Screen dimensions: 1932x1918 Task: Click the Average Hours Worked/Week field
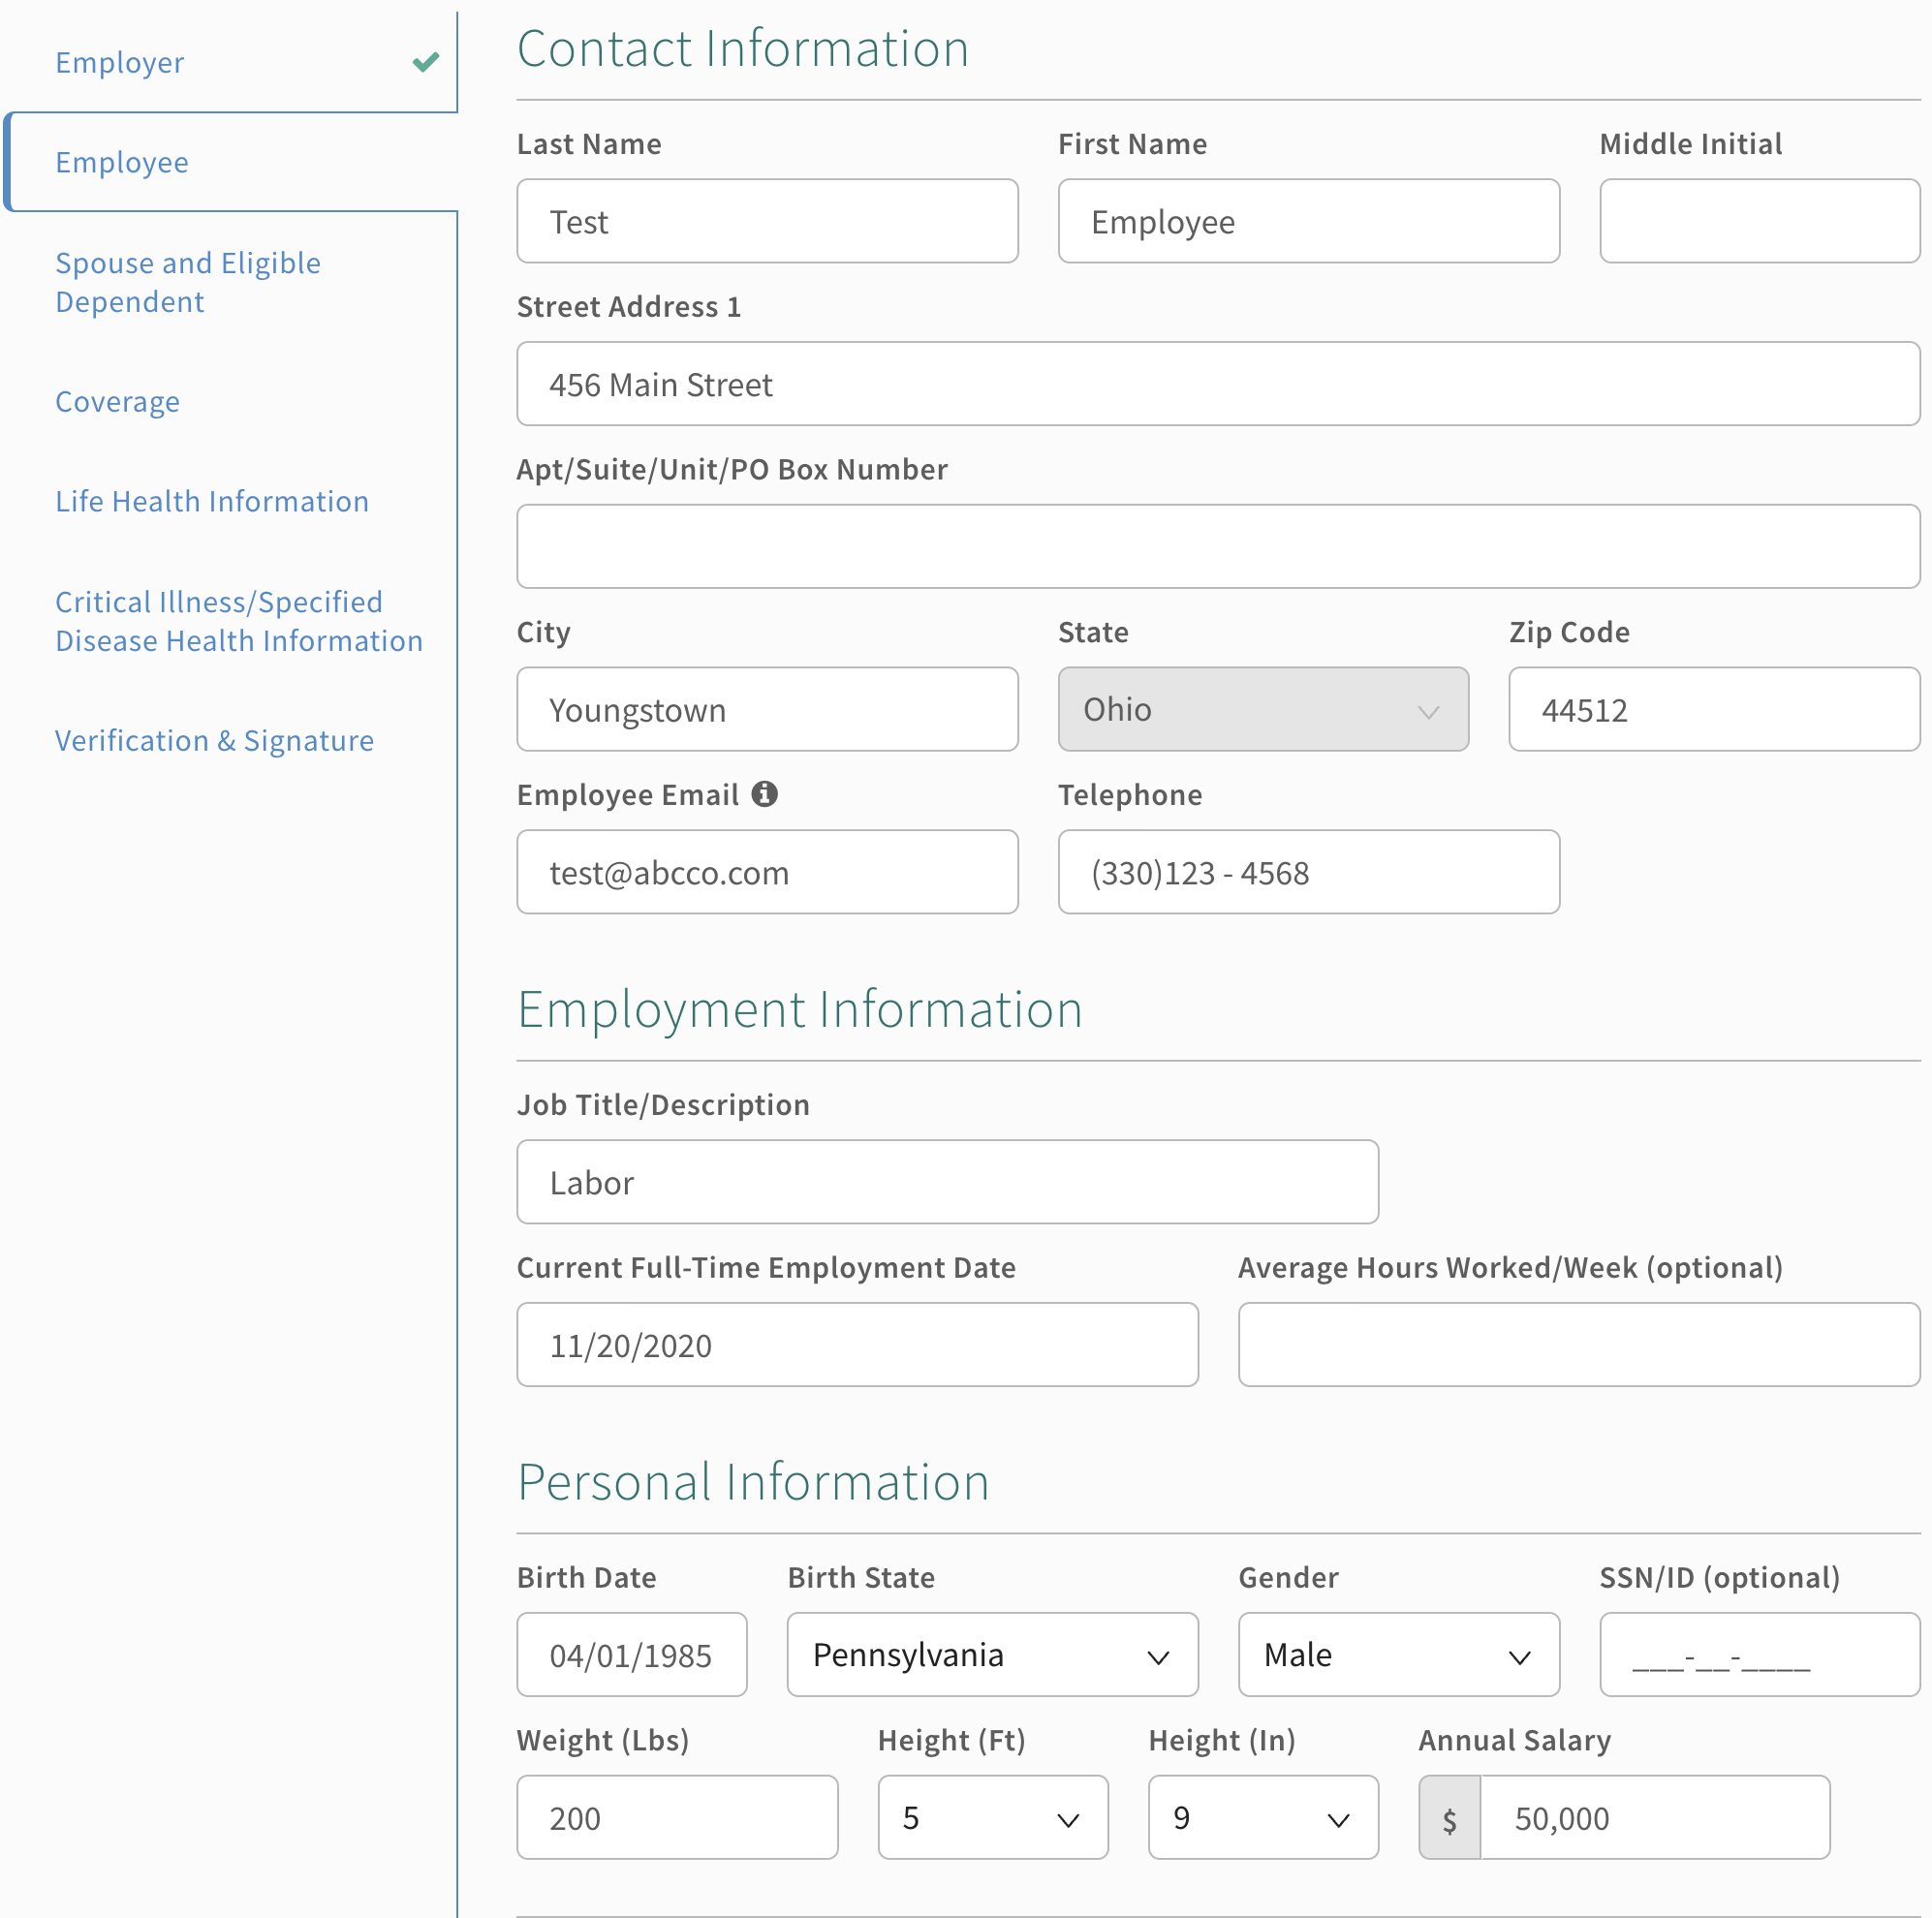(x=1578, y=1345)
